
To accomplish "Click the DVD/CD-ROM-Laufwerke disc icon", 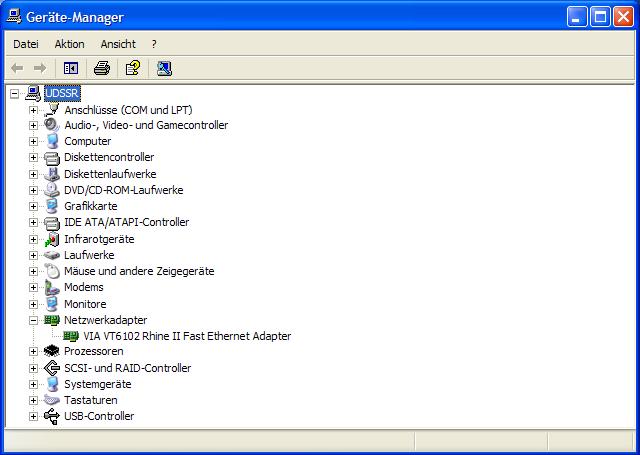I will pyautogui.click(x=52, y=190).
